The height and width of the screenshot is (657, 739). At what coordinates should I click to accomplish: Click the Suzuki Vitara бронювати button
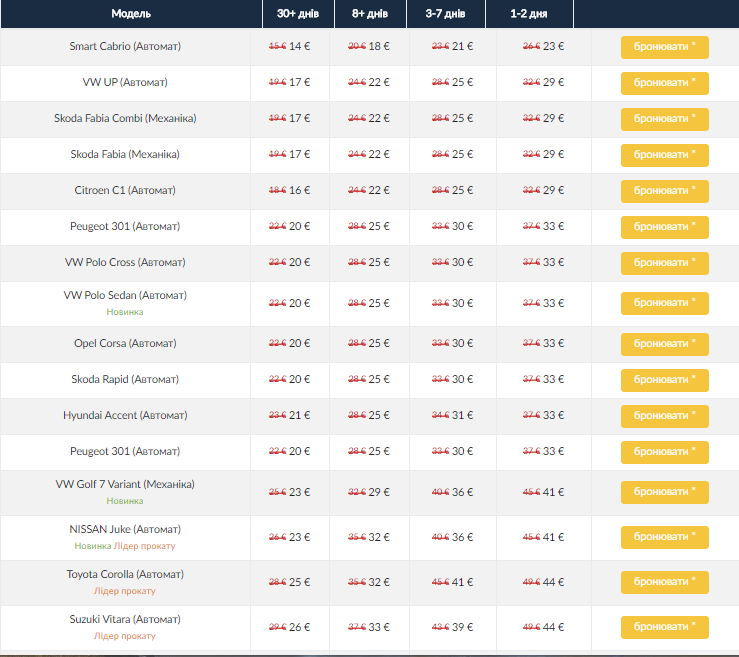click(x=664, y=627)
